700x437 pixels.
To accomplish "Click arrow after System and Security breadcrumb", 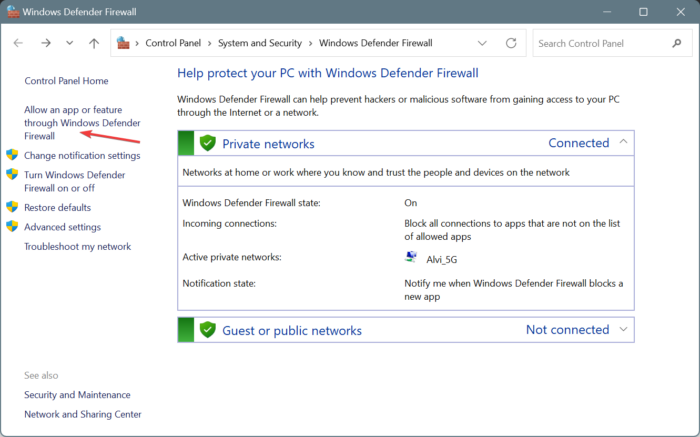I will [x=310, y=43].
